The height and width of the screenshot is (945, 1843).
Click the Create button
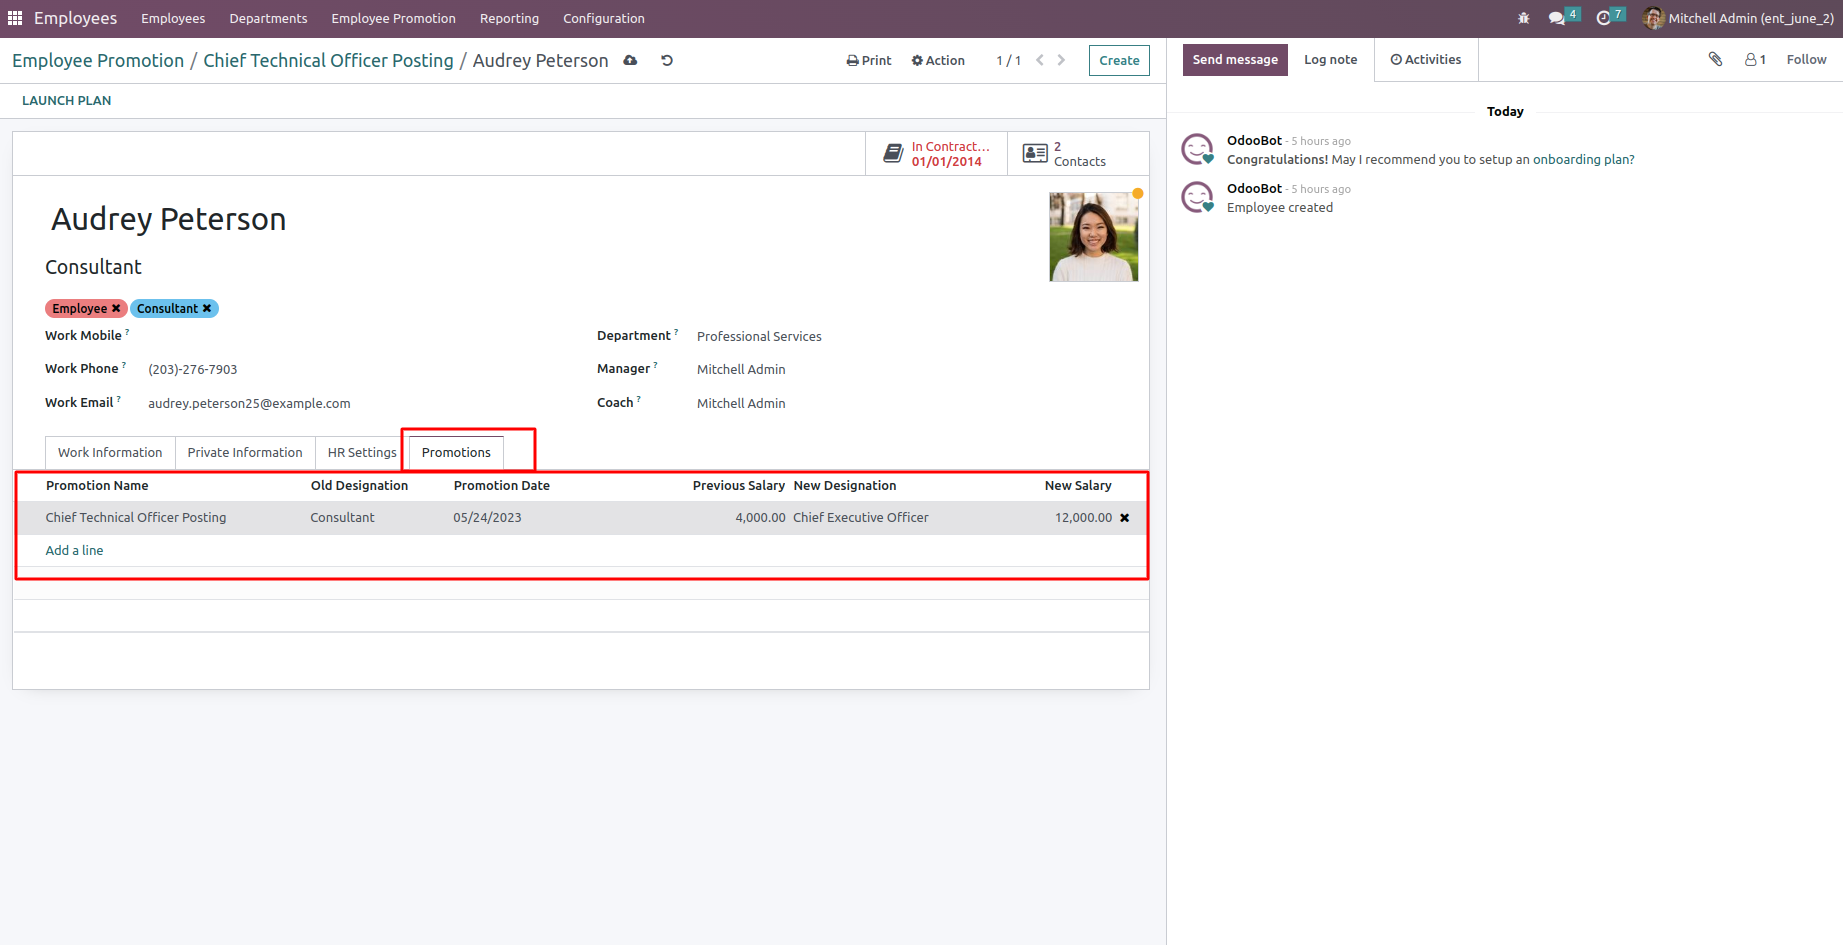coord(1119,60)
